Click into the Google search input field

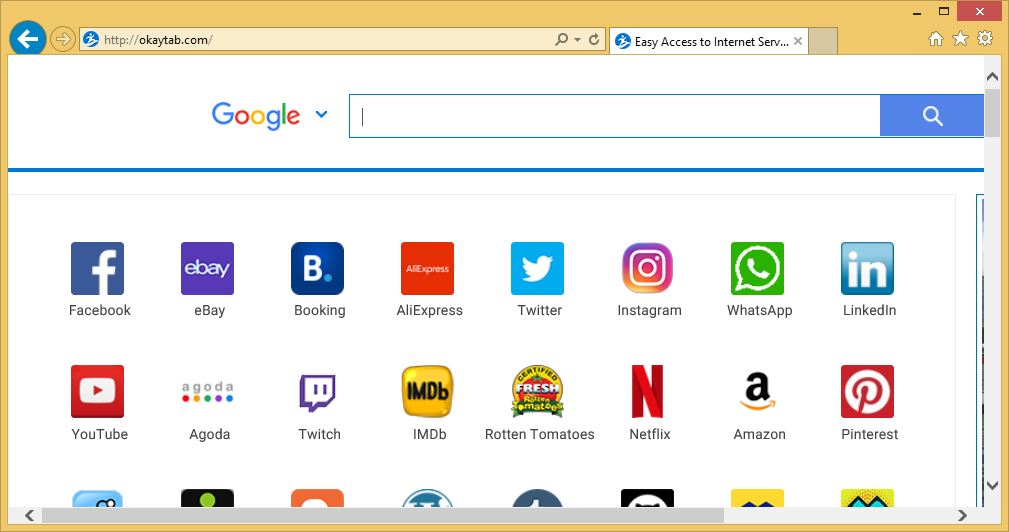615,116
